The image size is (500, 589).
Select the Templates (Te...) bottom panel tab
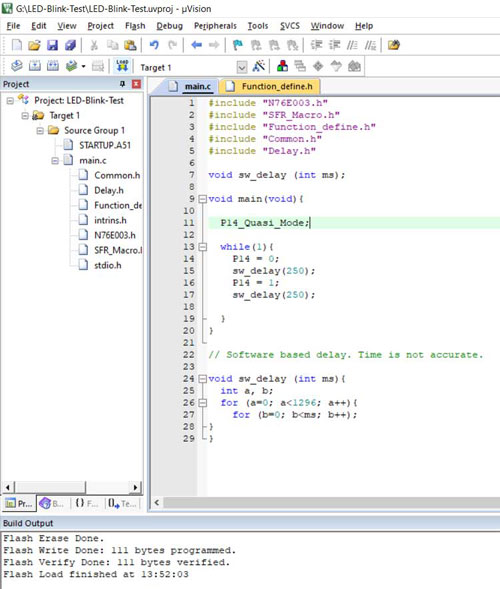(x=121, y=504)
